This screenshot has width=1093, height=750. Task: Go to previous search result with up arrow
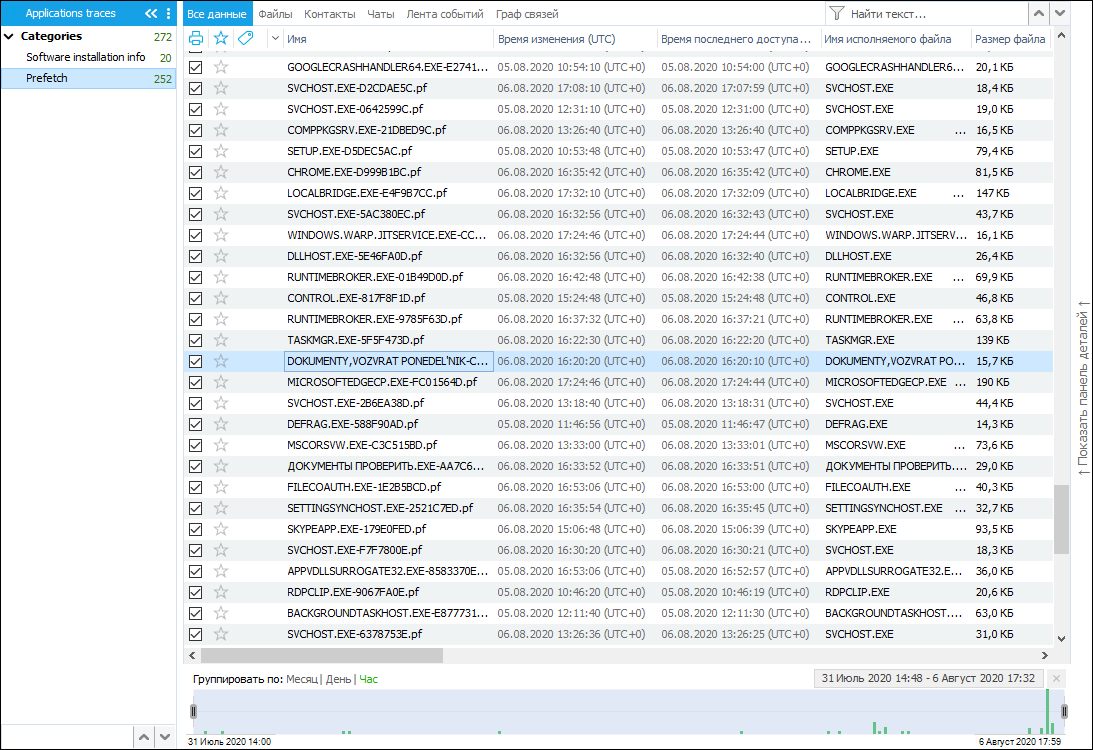tap(1039, 13)
